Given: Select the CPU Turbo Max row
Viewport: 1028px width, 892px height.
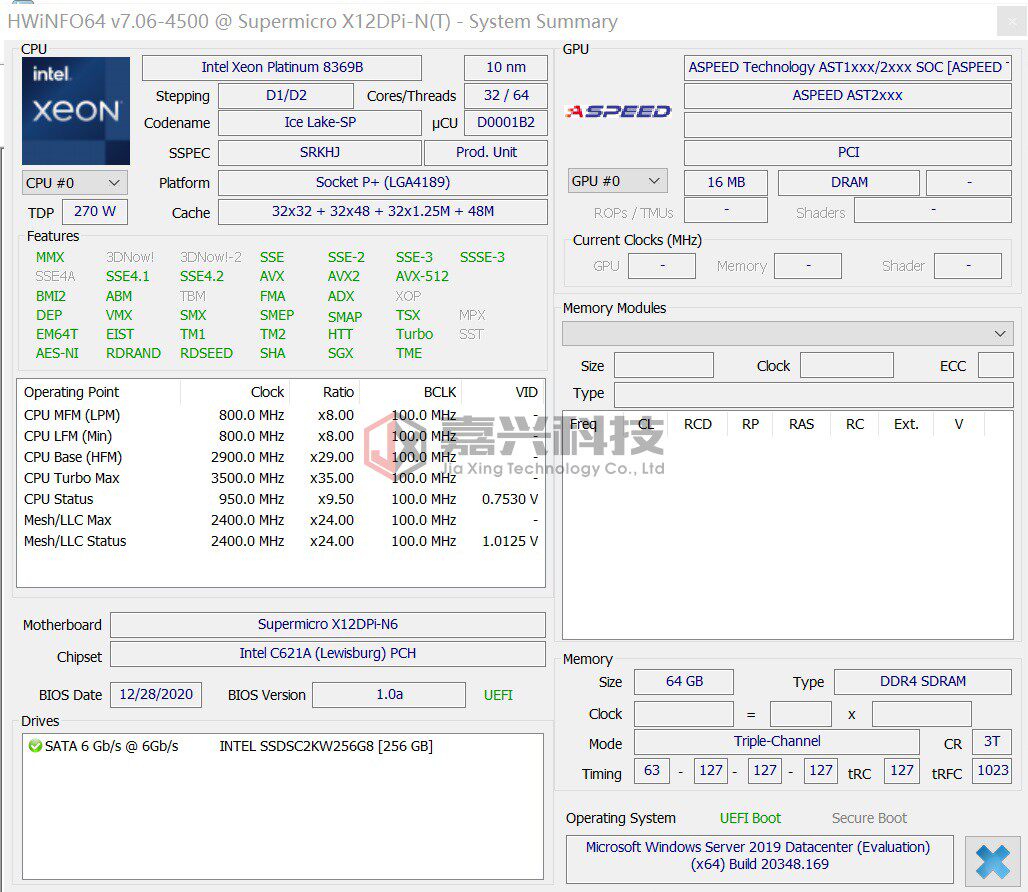Looking at the screenshot, I should click(x=281, y=478).
